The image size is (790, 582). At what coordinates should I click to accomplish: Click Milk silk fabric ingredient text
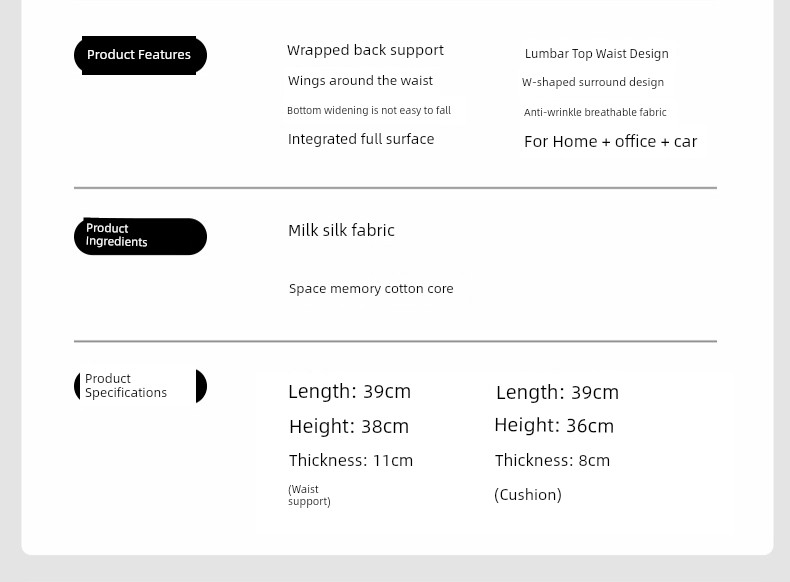coord(341,230)
